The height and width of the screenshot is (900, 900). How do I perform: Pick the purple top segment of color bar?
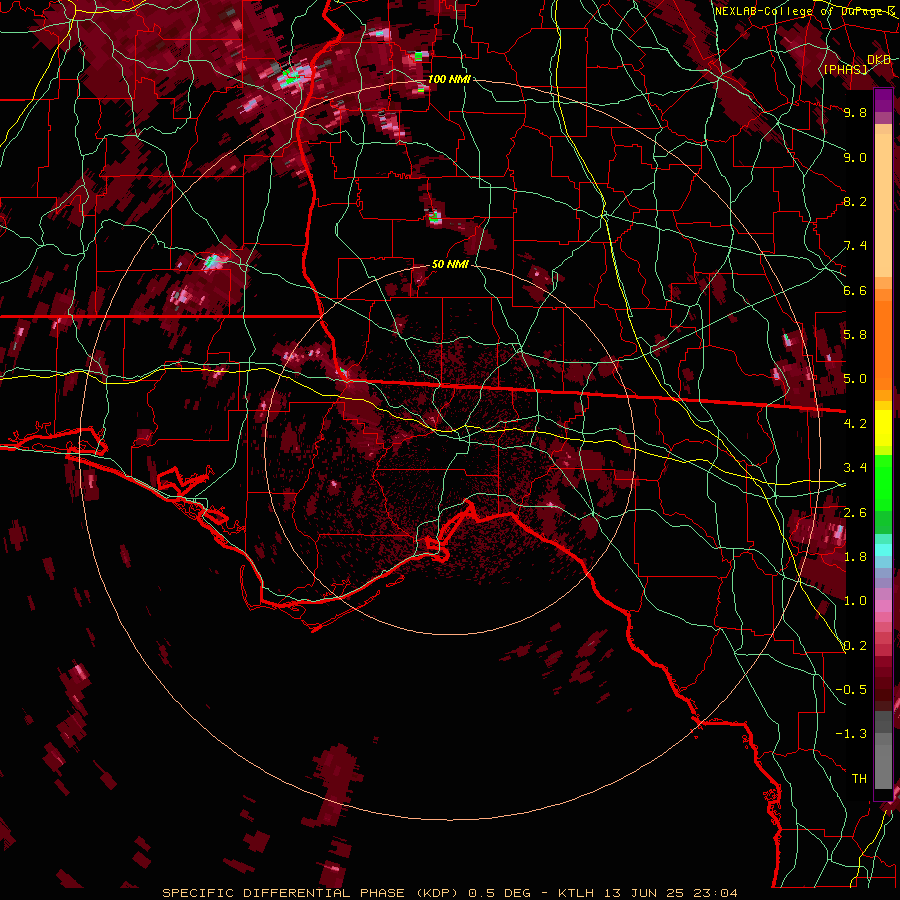pyautogui.click(x=883, y=100)
